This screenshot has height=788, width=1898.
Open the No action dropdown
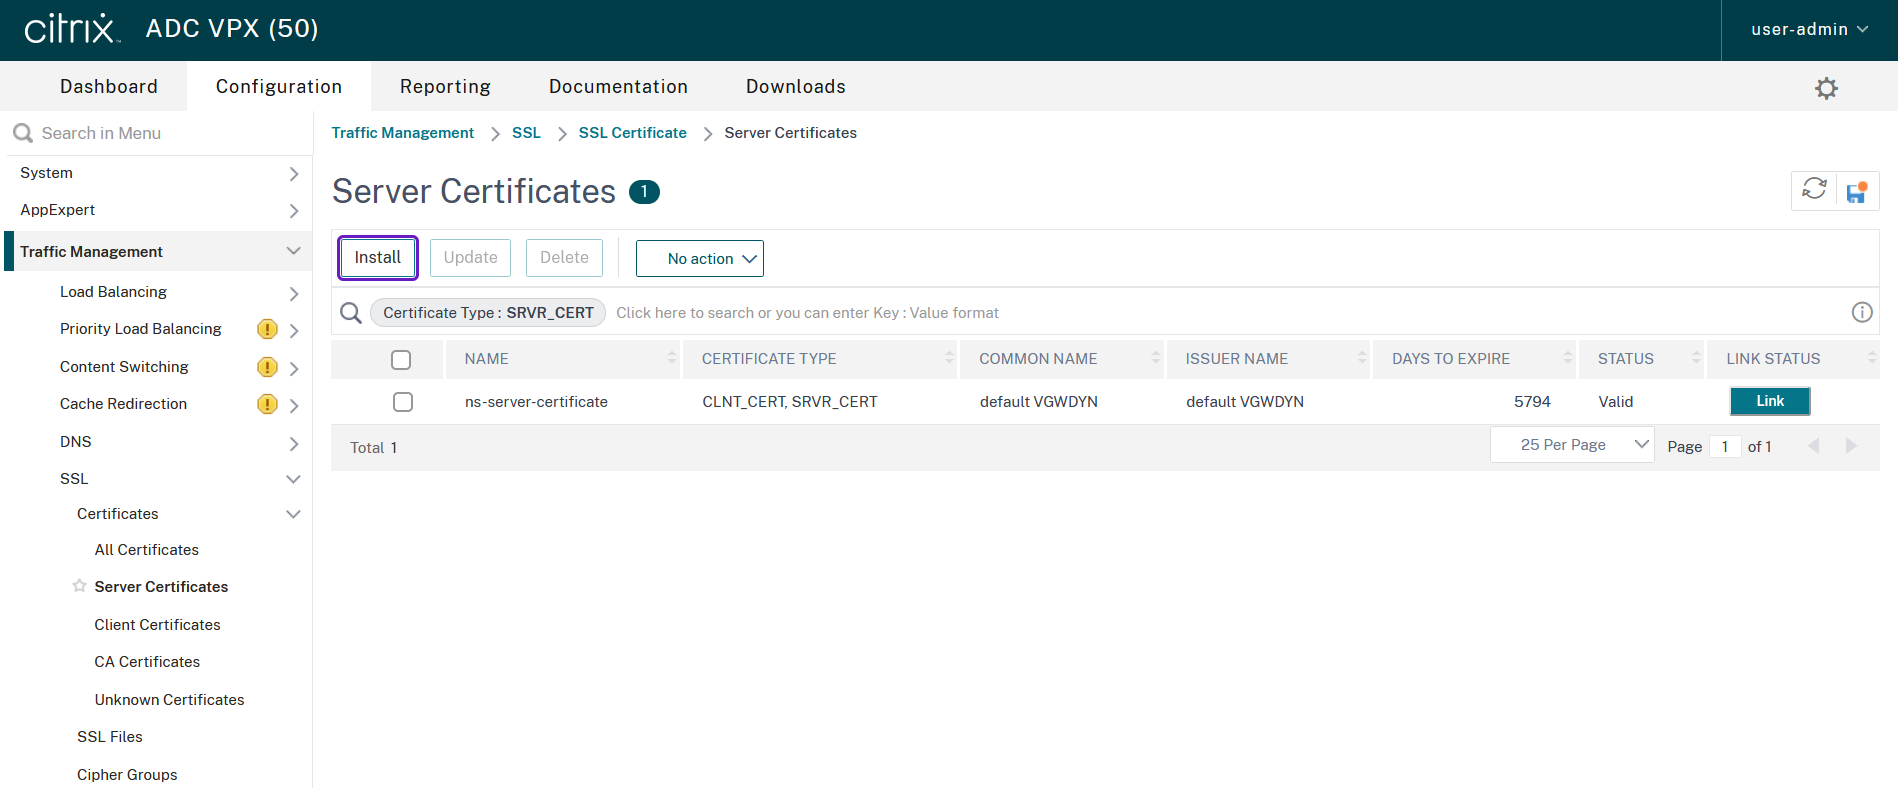pyautogui.click(x=700, y=258)
